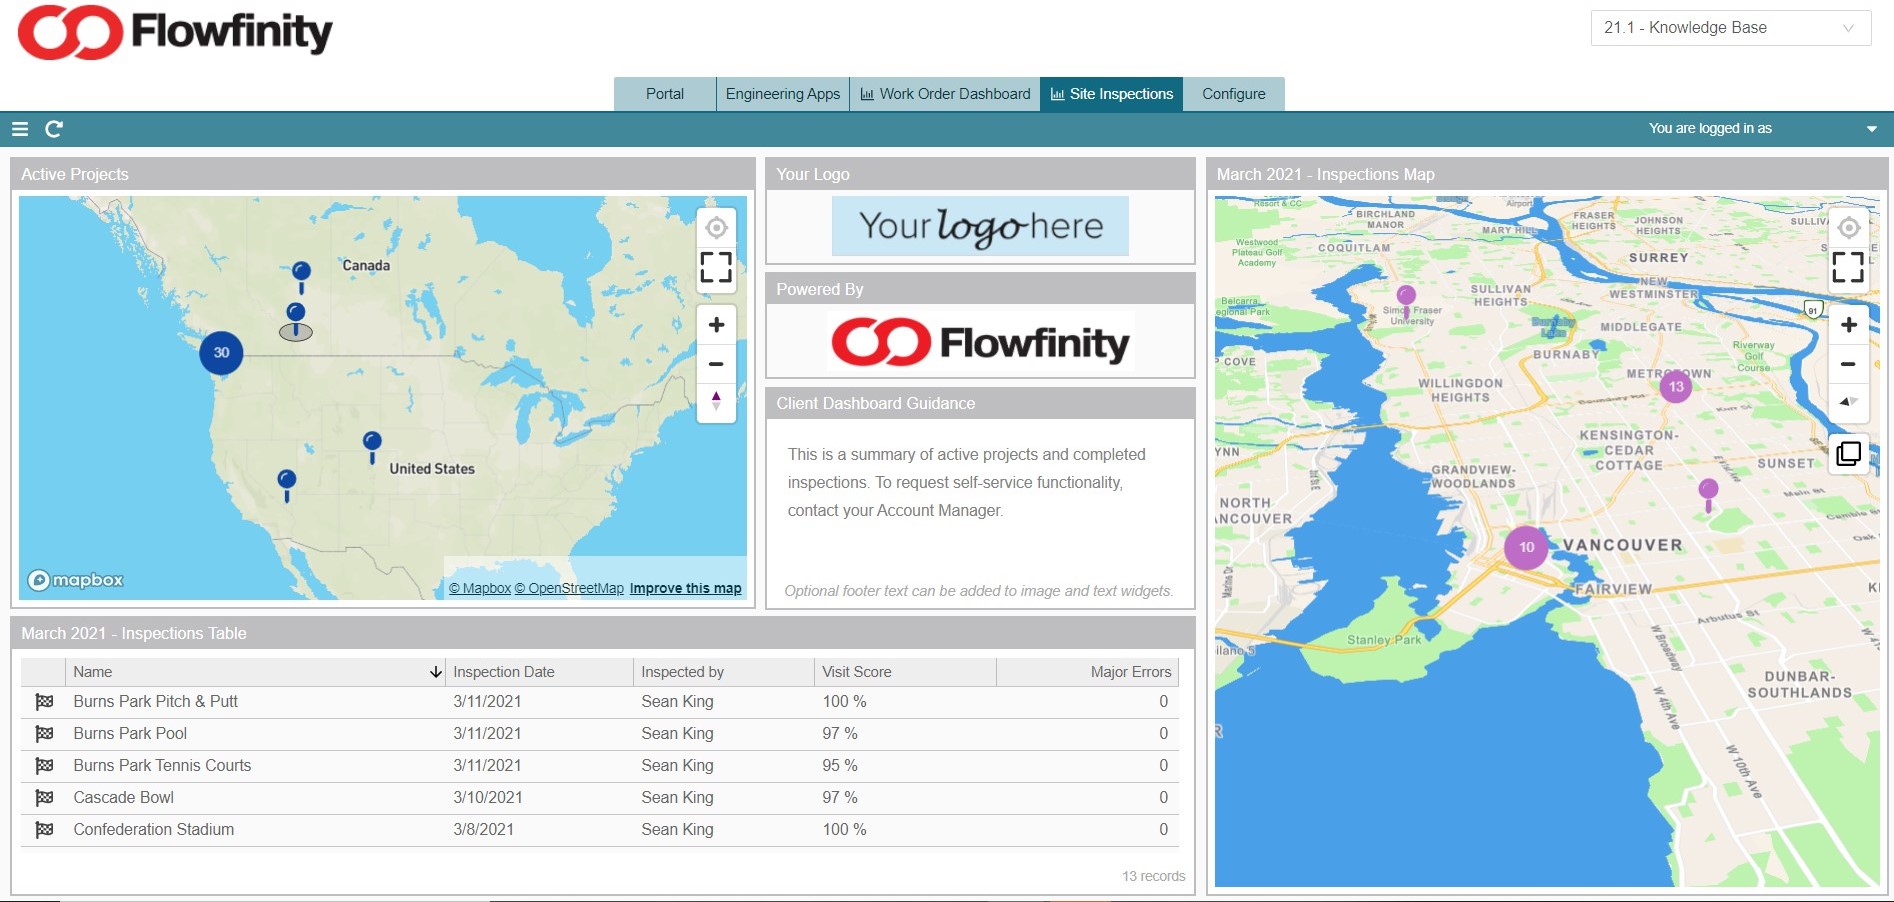Switch to the Portal tab
Screen dimensions: 1894x902
click(665, 94)
